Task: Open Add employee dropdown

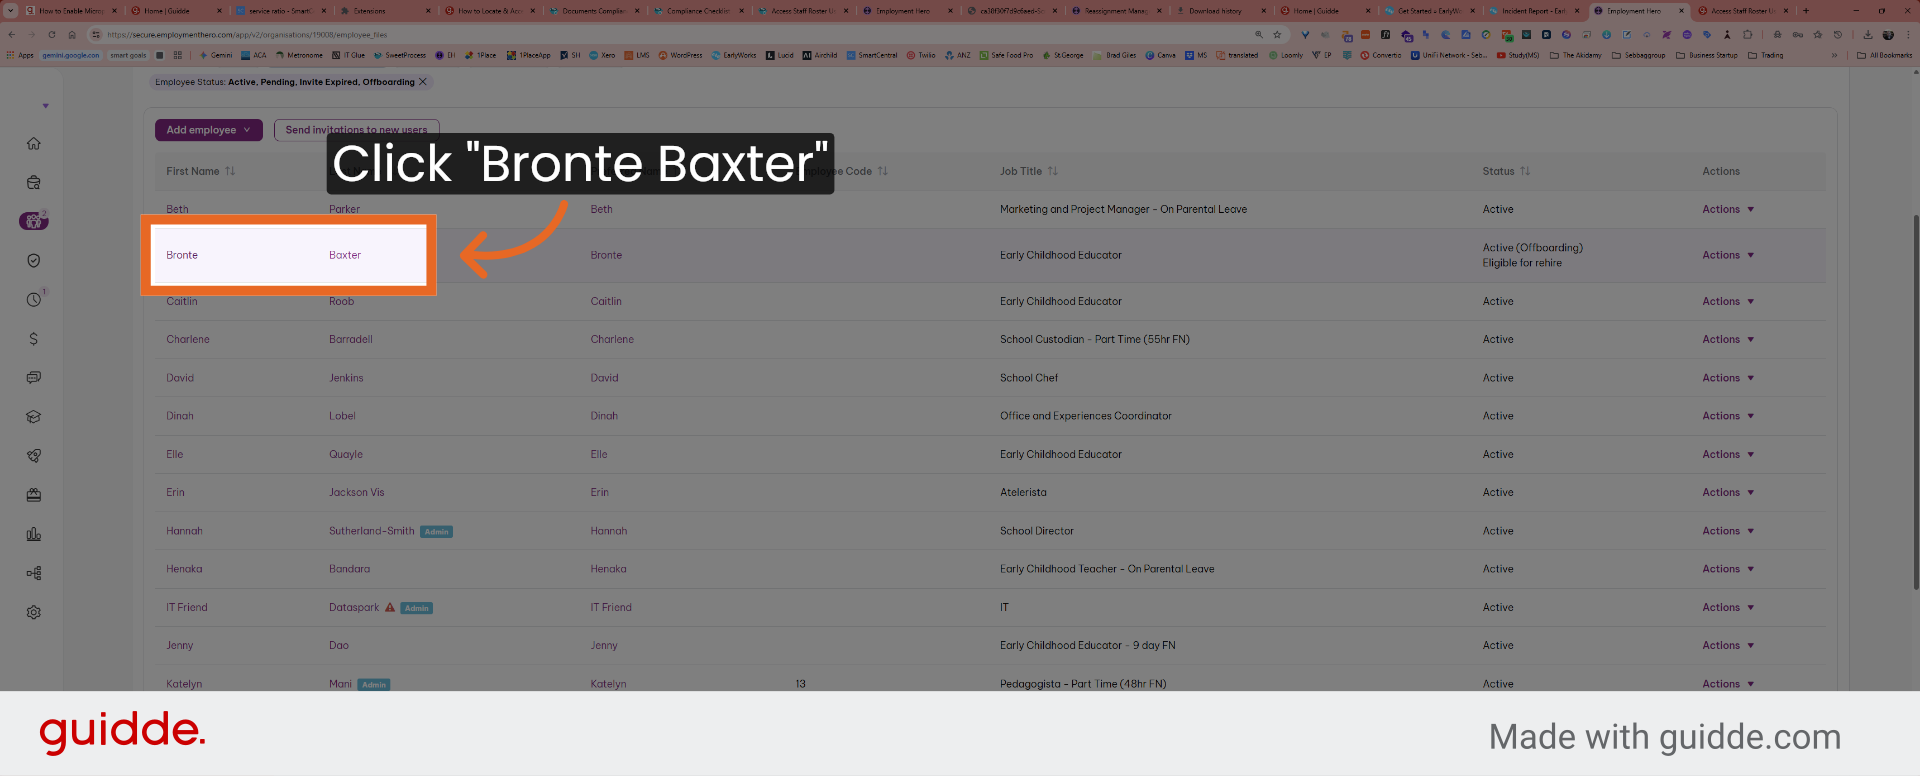Action: coord(209,130)
